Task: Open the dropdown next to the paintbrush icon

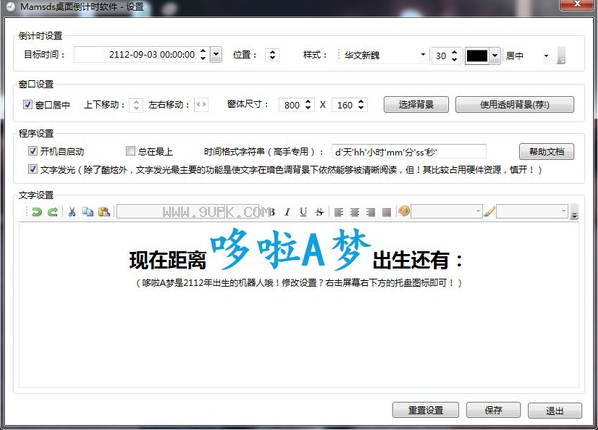Action: click(532, 211)
